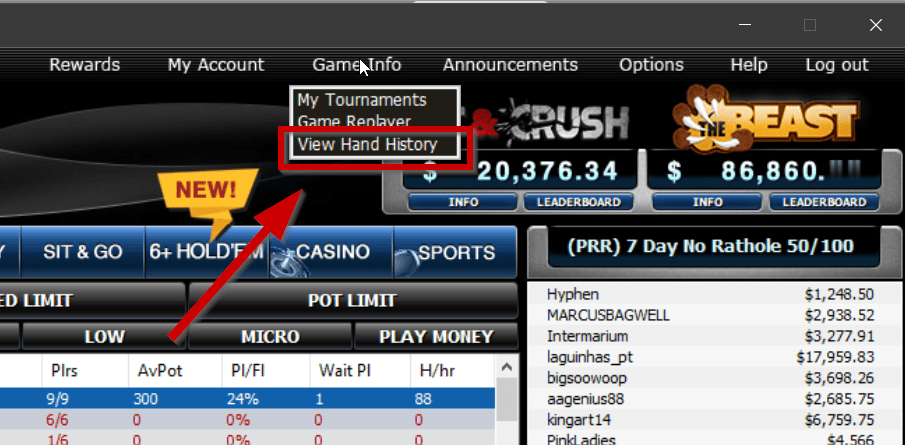Select the PLAY MONEY stakes filter
Screen dimensions: 905x445
[436, 336]
